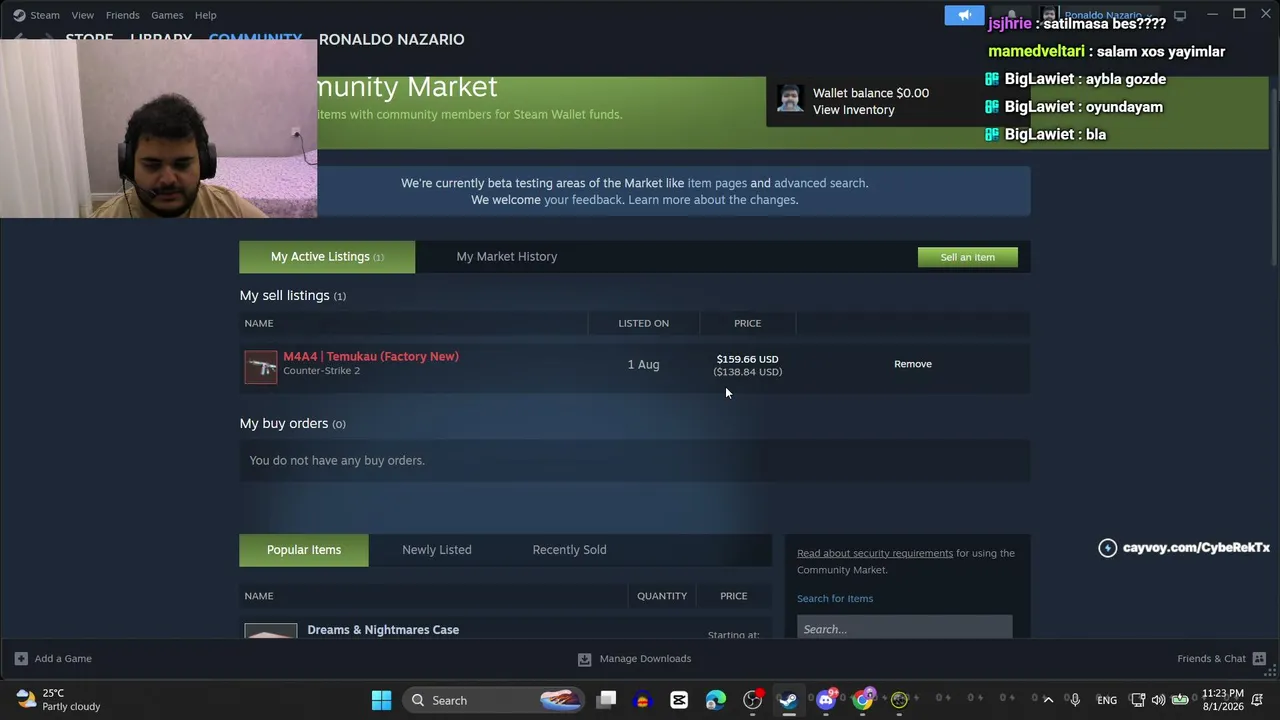The height and width of the screenshot is (720, 1280).
Task: Click the NAME column header in sell listings
Action: point(259,323)
